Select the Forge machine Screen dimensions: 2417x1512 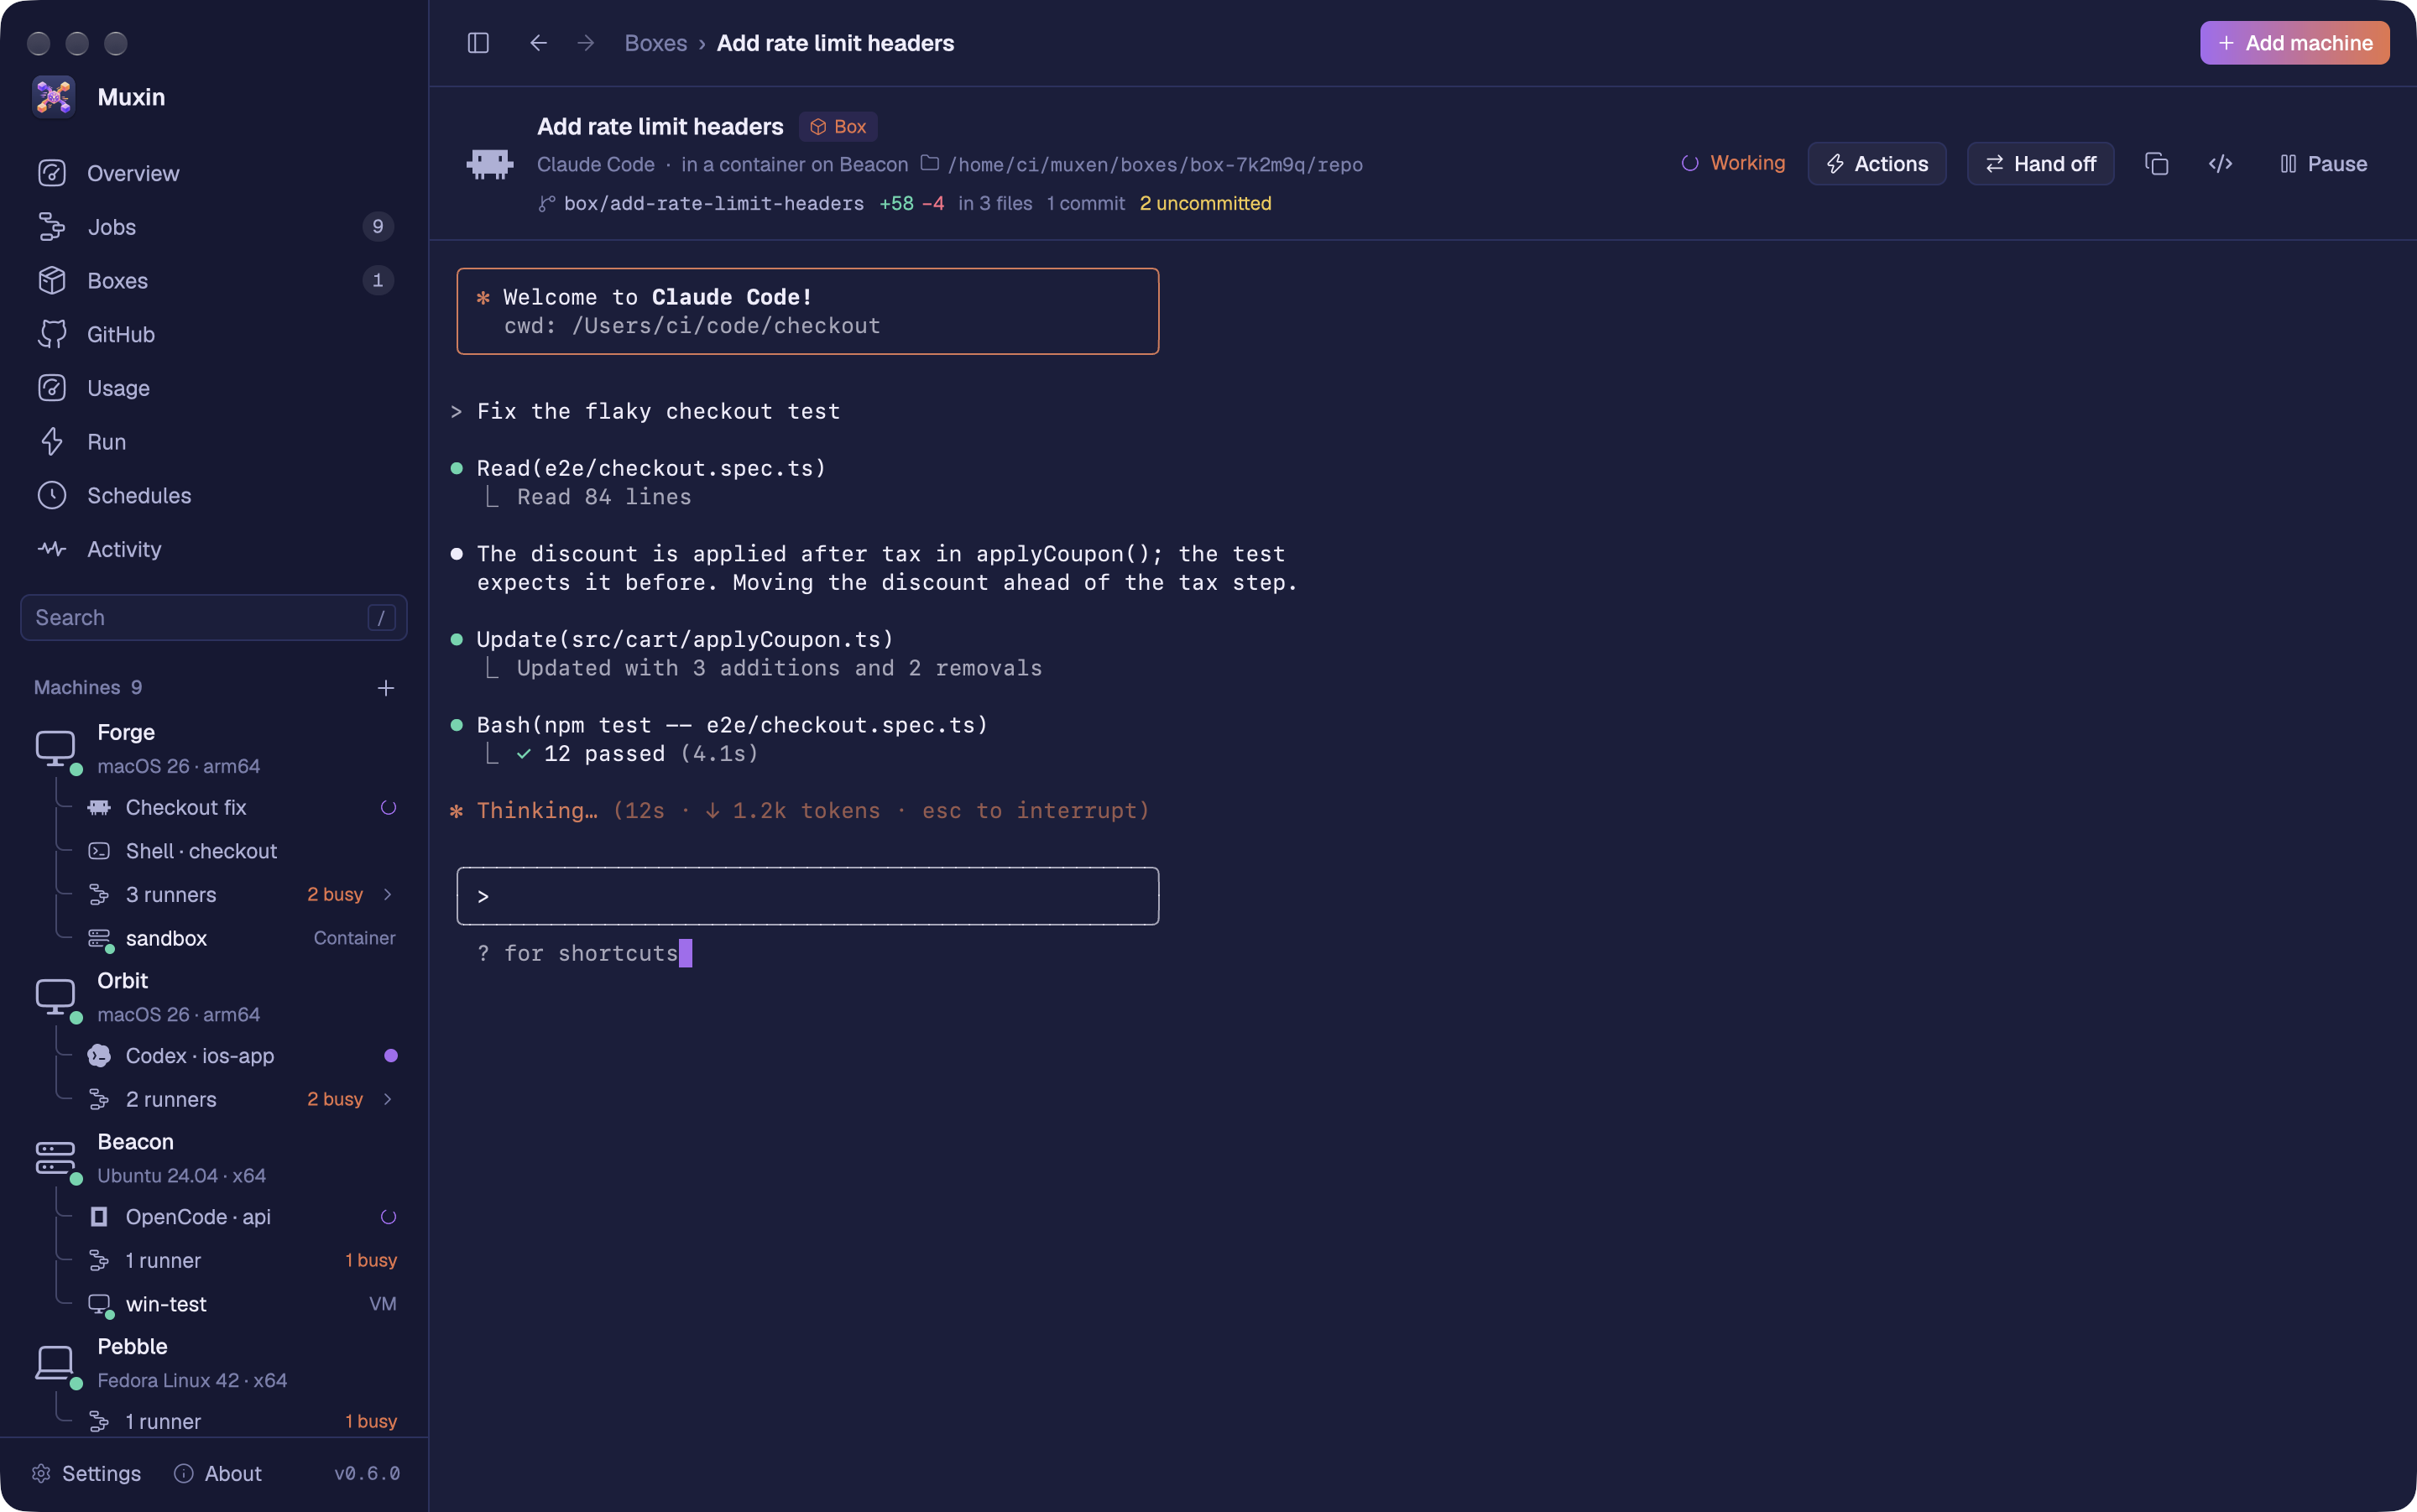pos(214,749)
